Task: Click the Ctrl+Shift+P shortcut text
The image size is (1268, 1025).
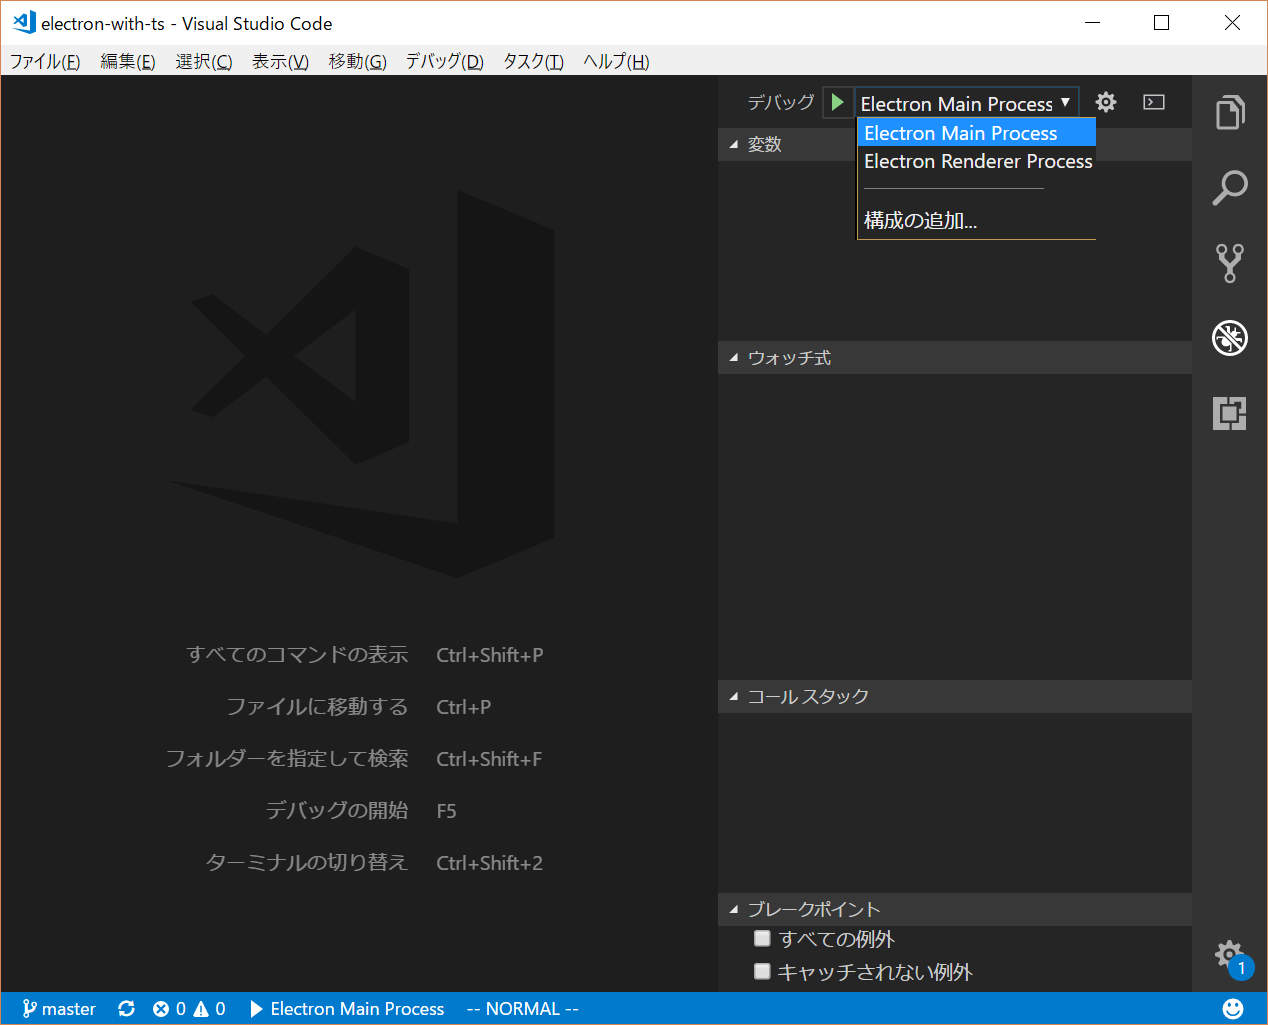Action: click(490, 655)
